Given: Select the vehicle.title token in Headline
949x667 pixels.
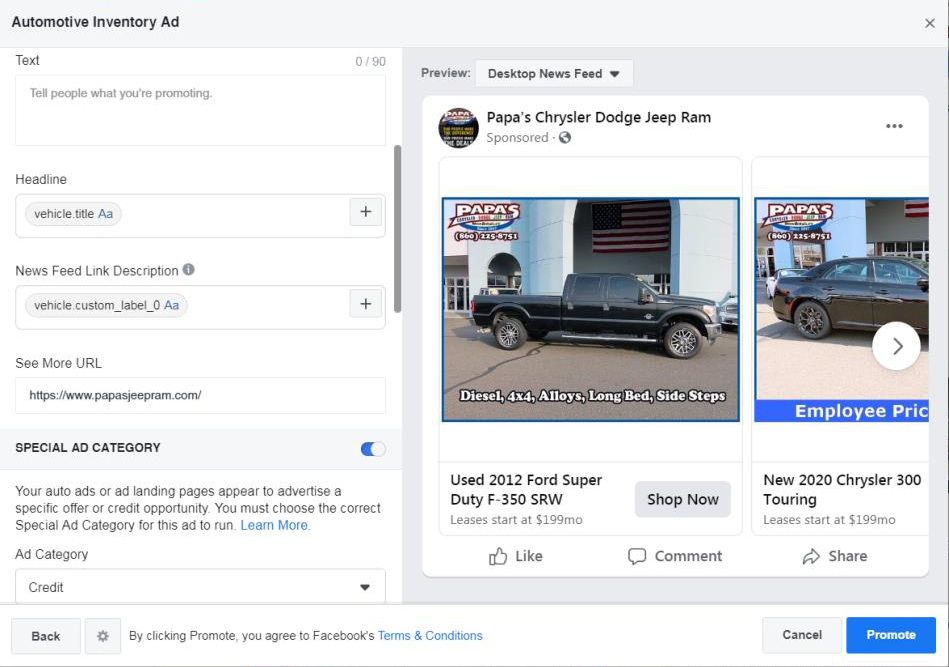Looking at the screenshot, I should [x=73, y=214].
